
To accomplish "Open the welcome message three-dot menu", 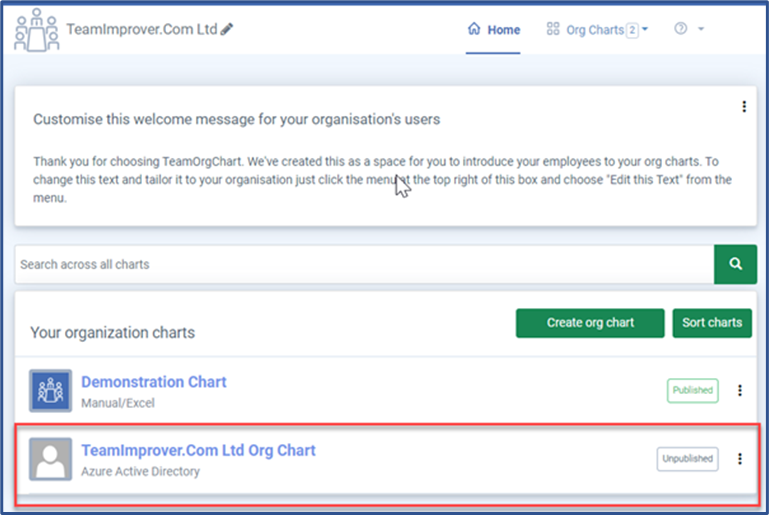I will (x=742, y=107).
